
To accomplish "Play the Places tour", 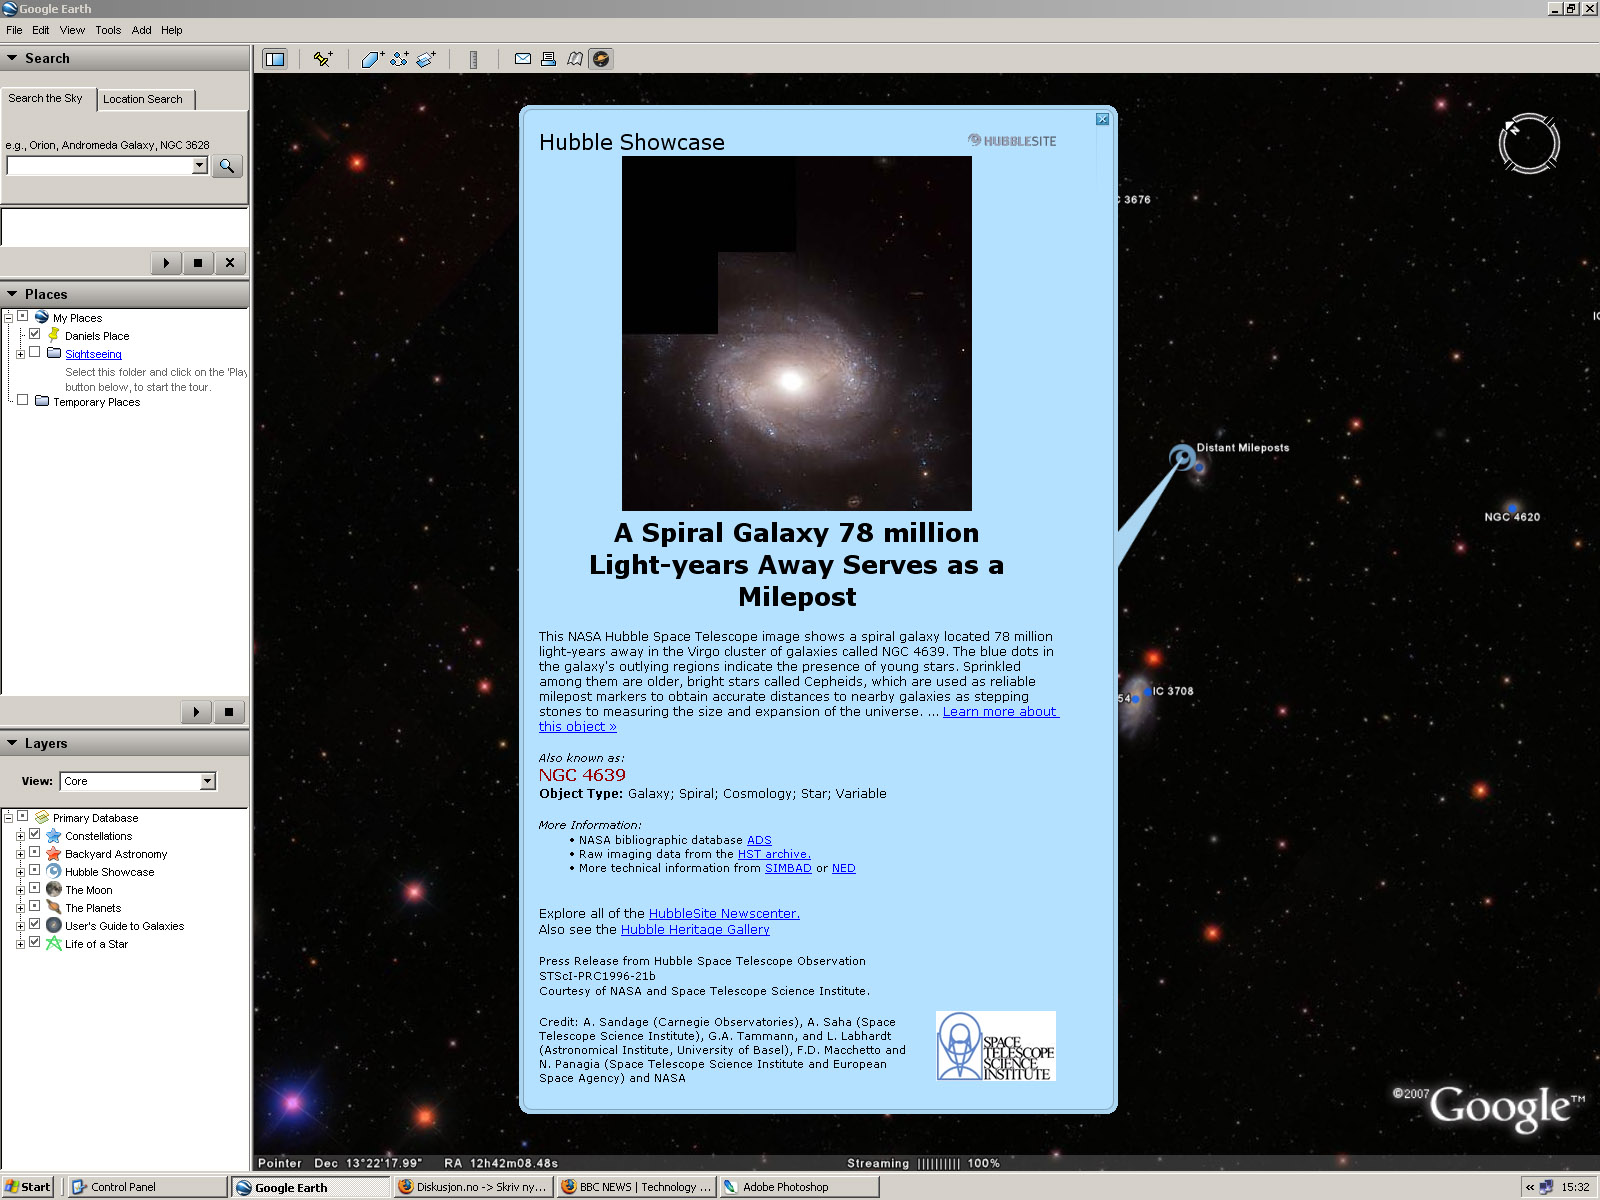I will pyautogui.click(x=196, y=712).
